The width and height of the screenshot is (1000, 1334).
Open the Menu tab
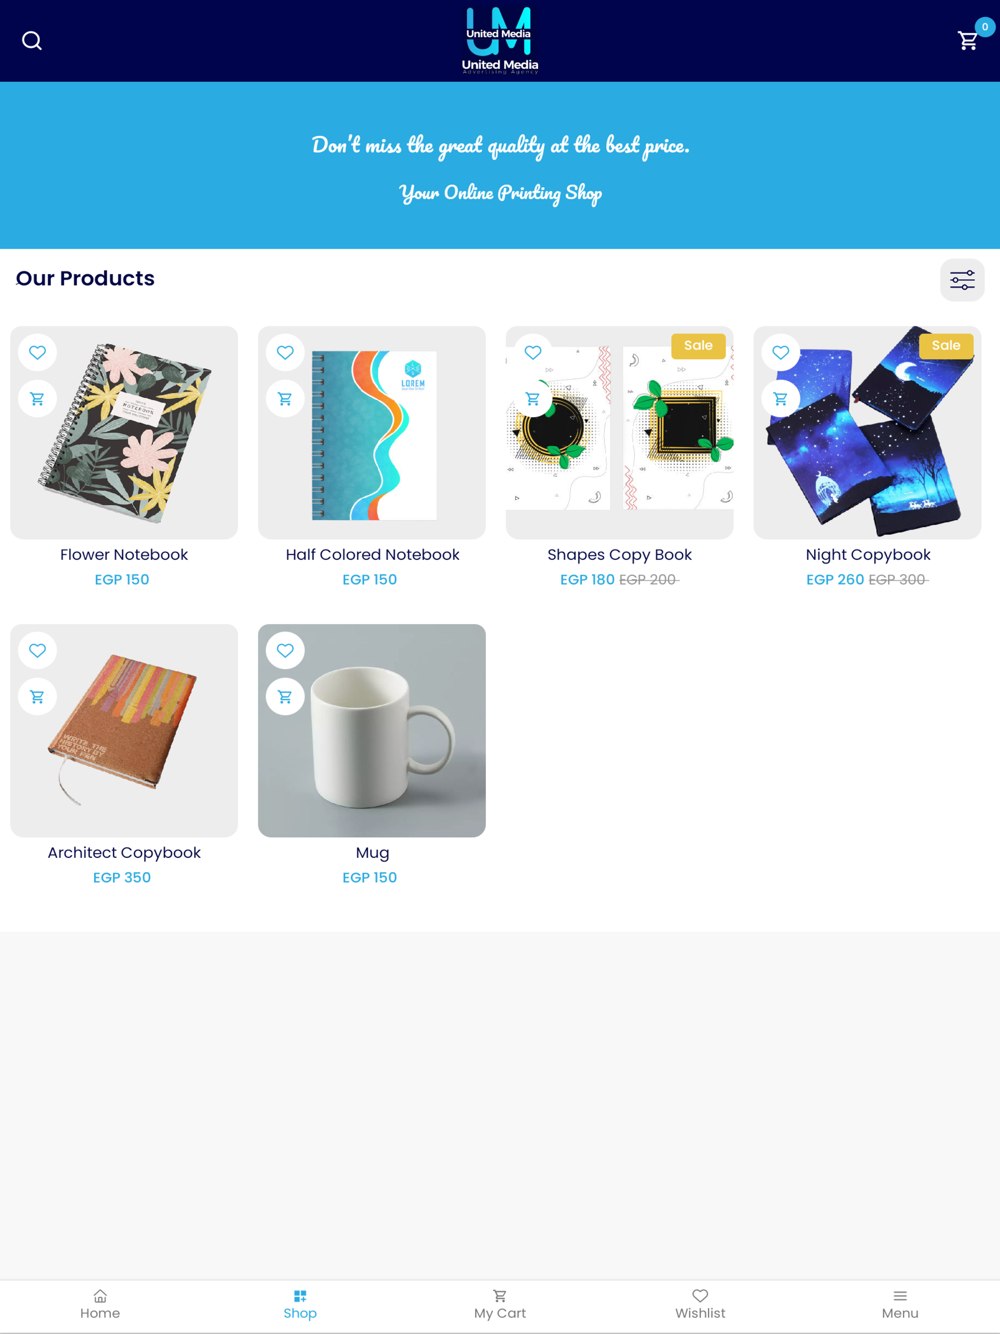click(900, 1305)
